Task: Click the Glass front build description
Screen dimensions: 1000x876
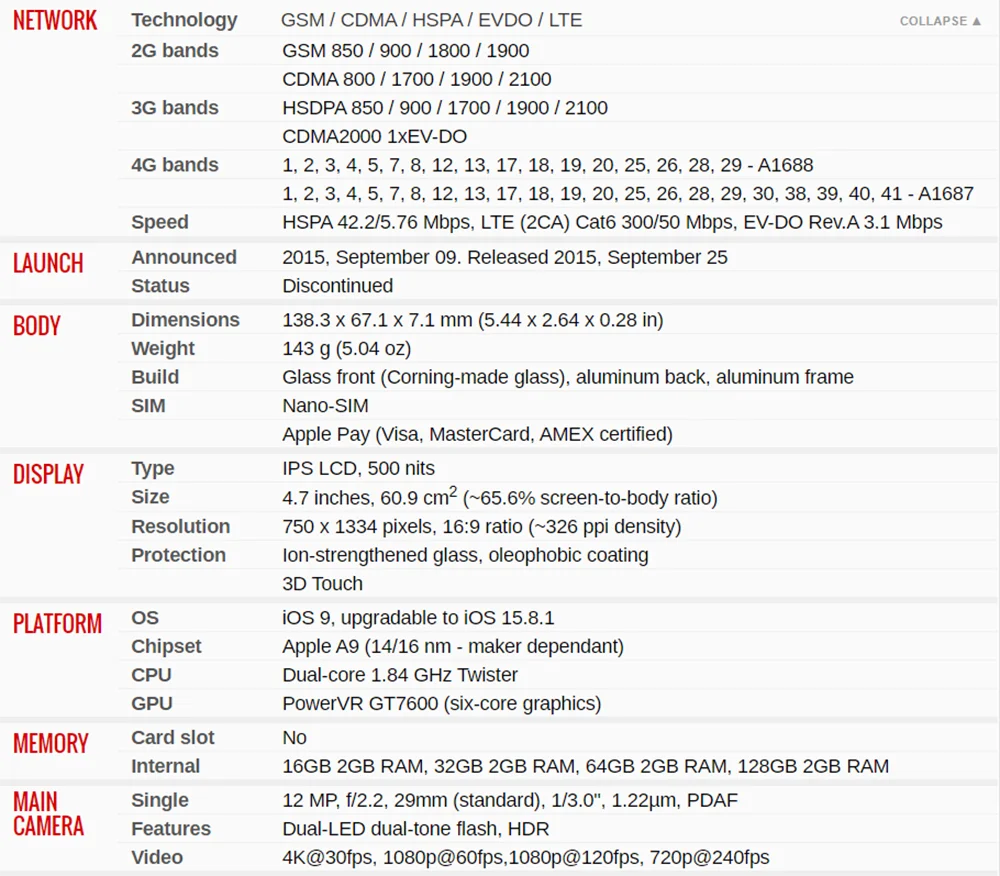Action: click(x=568, y=377)
